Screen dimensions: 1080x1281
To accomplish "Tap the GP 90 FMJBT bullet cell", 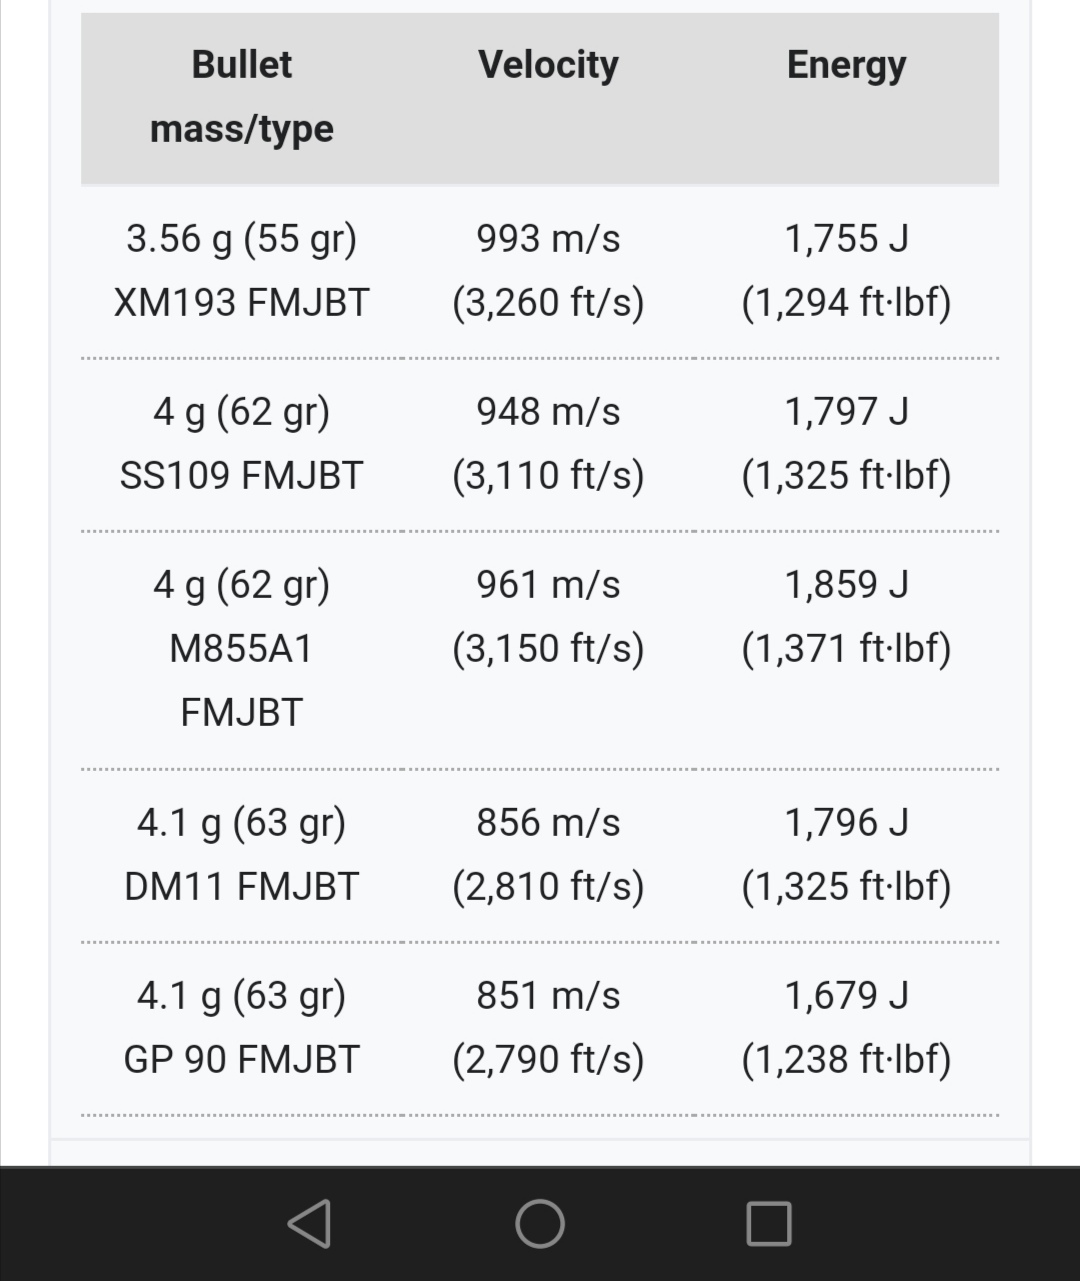I will [x=242, y=1027].
